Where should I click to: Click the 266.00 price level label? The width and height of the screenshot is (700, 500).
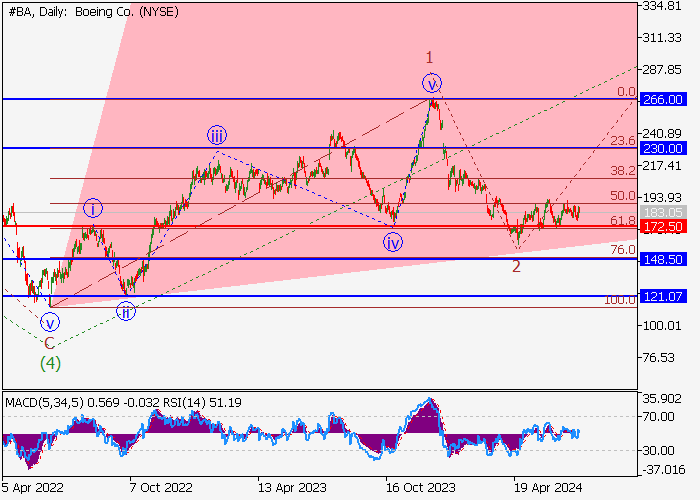point(663,99)
